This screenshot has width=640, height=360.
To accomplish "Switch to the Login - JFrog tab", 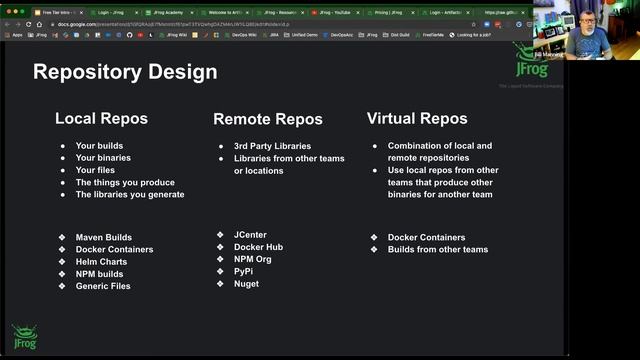I will pos(113,13).
